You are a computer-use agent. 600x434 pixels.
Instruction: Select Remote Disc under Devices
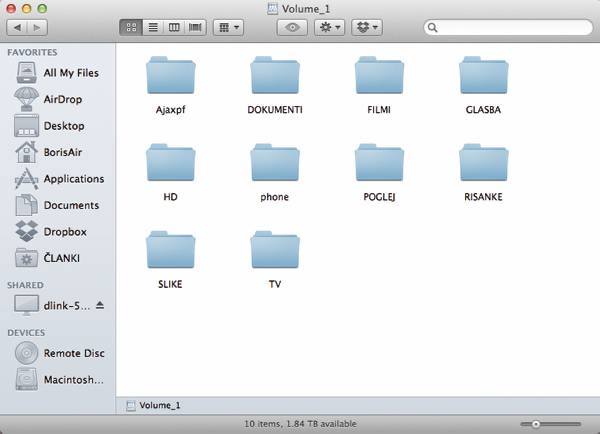click(x=59, y=353)
